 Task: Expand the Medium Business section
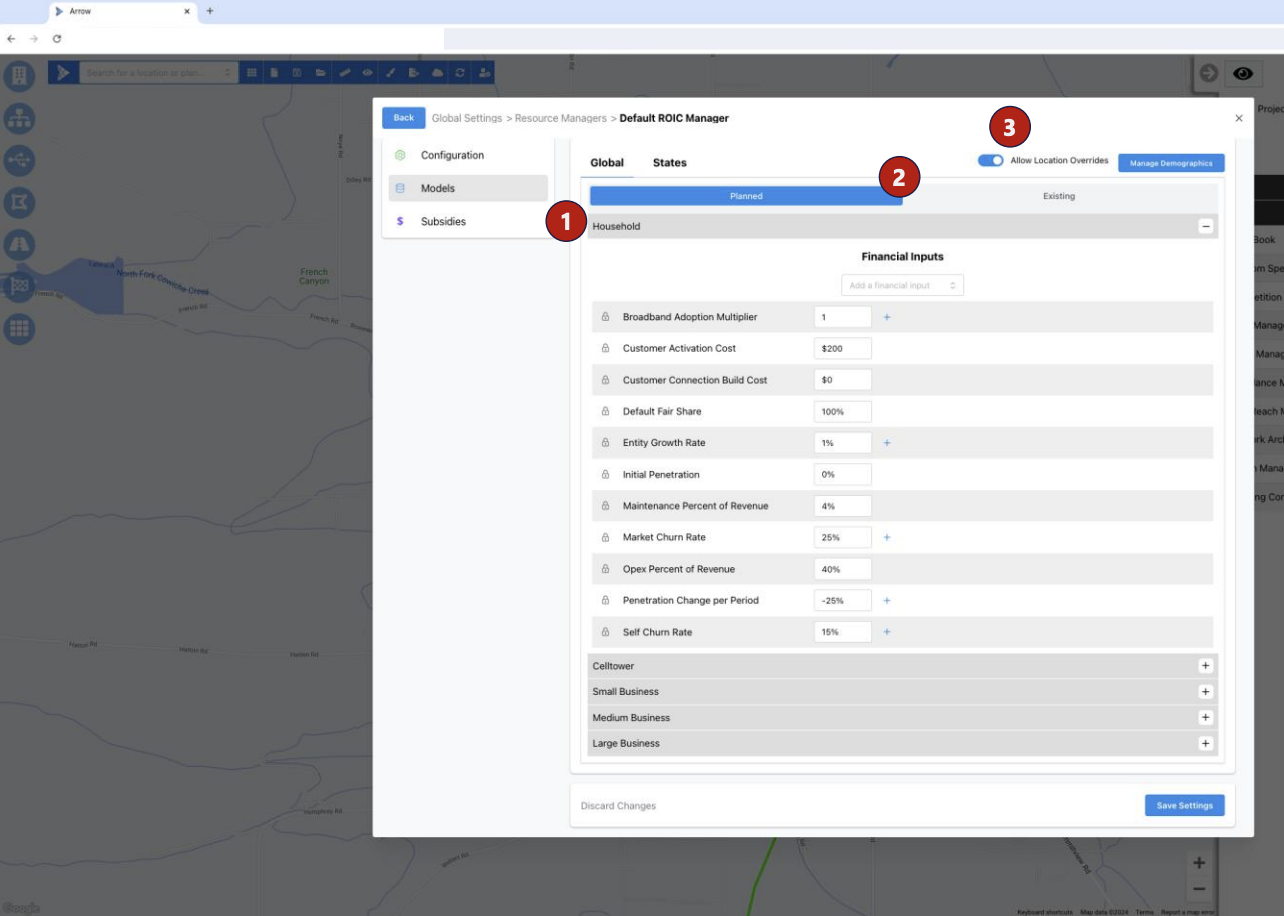pyautogui.click(x=1205, y=718)
